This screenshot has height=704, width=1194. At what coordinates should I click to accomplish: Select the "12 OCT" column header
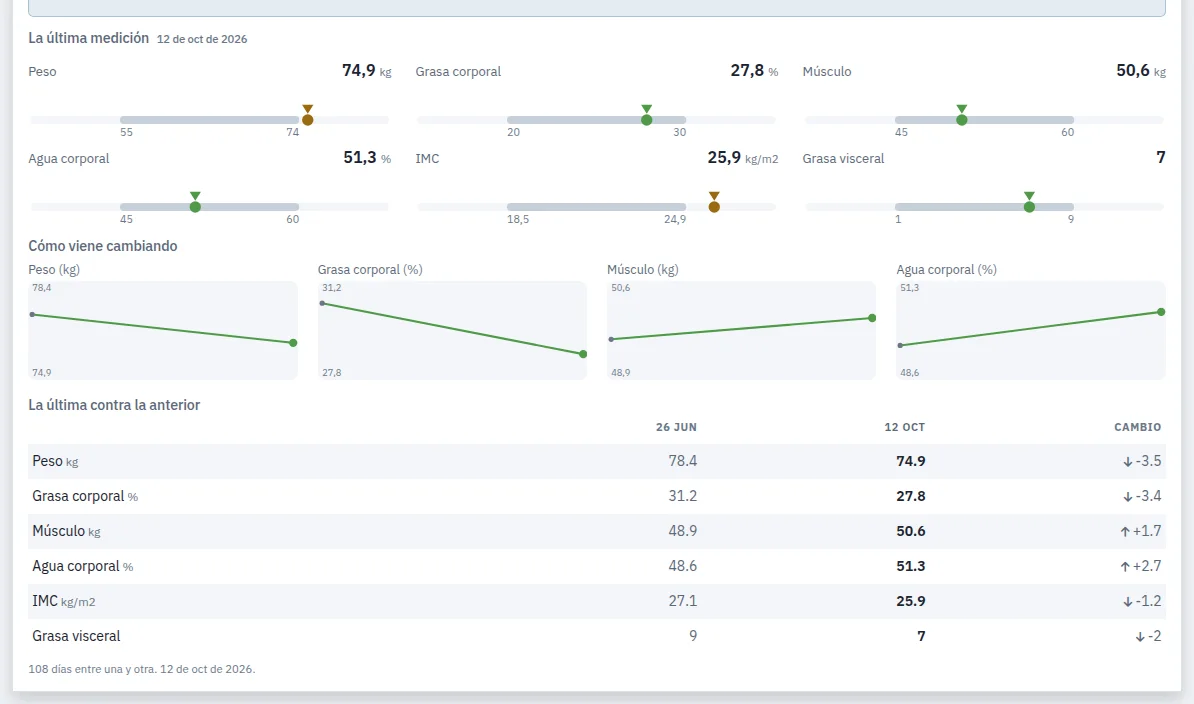[x=905, y=427]
